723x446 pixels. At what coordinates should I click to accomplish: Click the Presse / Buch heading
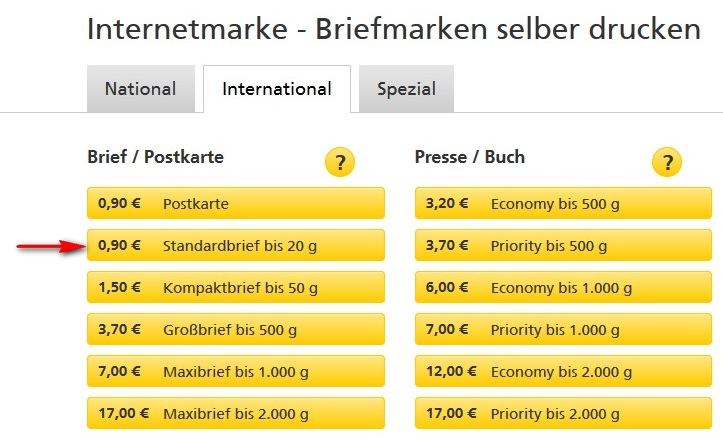point(469,157)
